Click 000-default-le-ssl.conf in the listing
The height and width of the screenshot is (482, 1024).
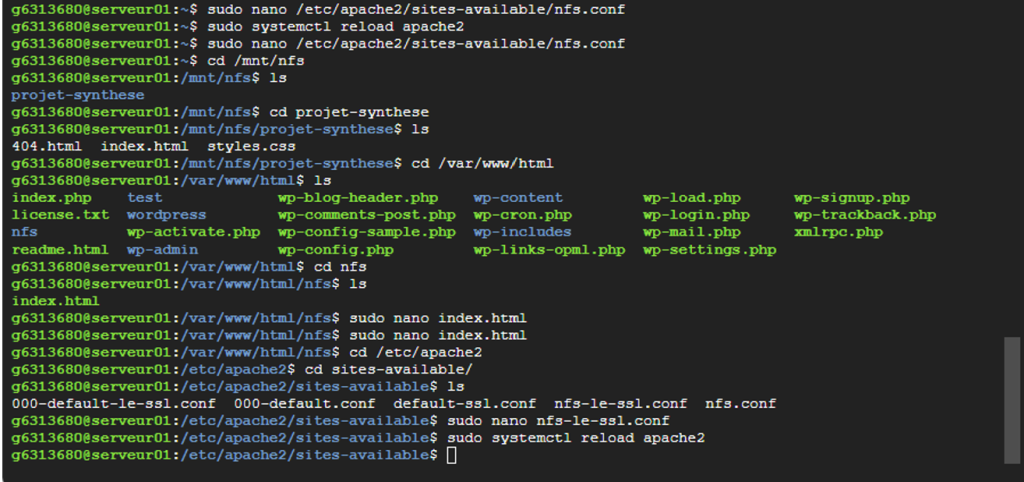113,404
